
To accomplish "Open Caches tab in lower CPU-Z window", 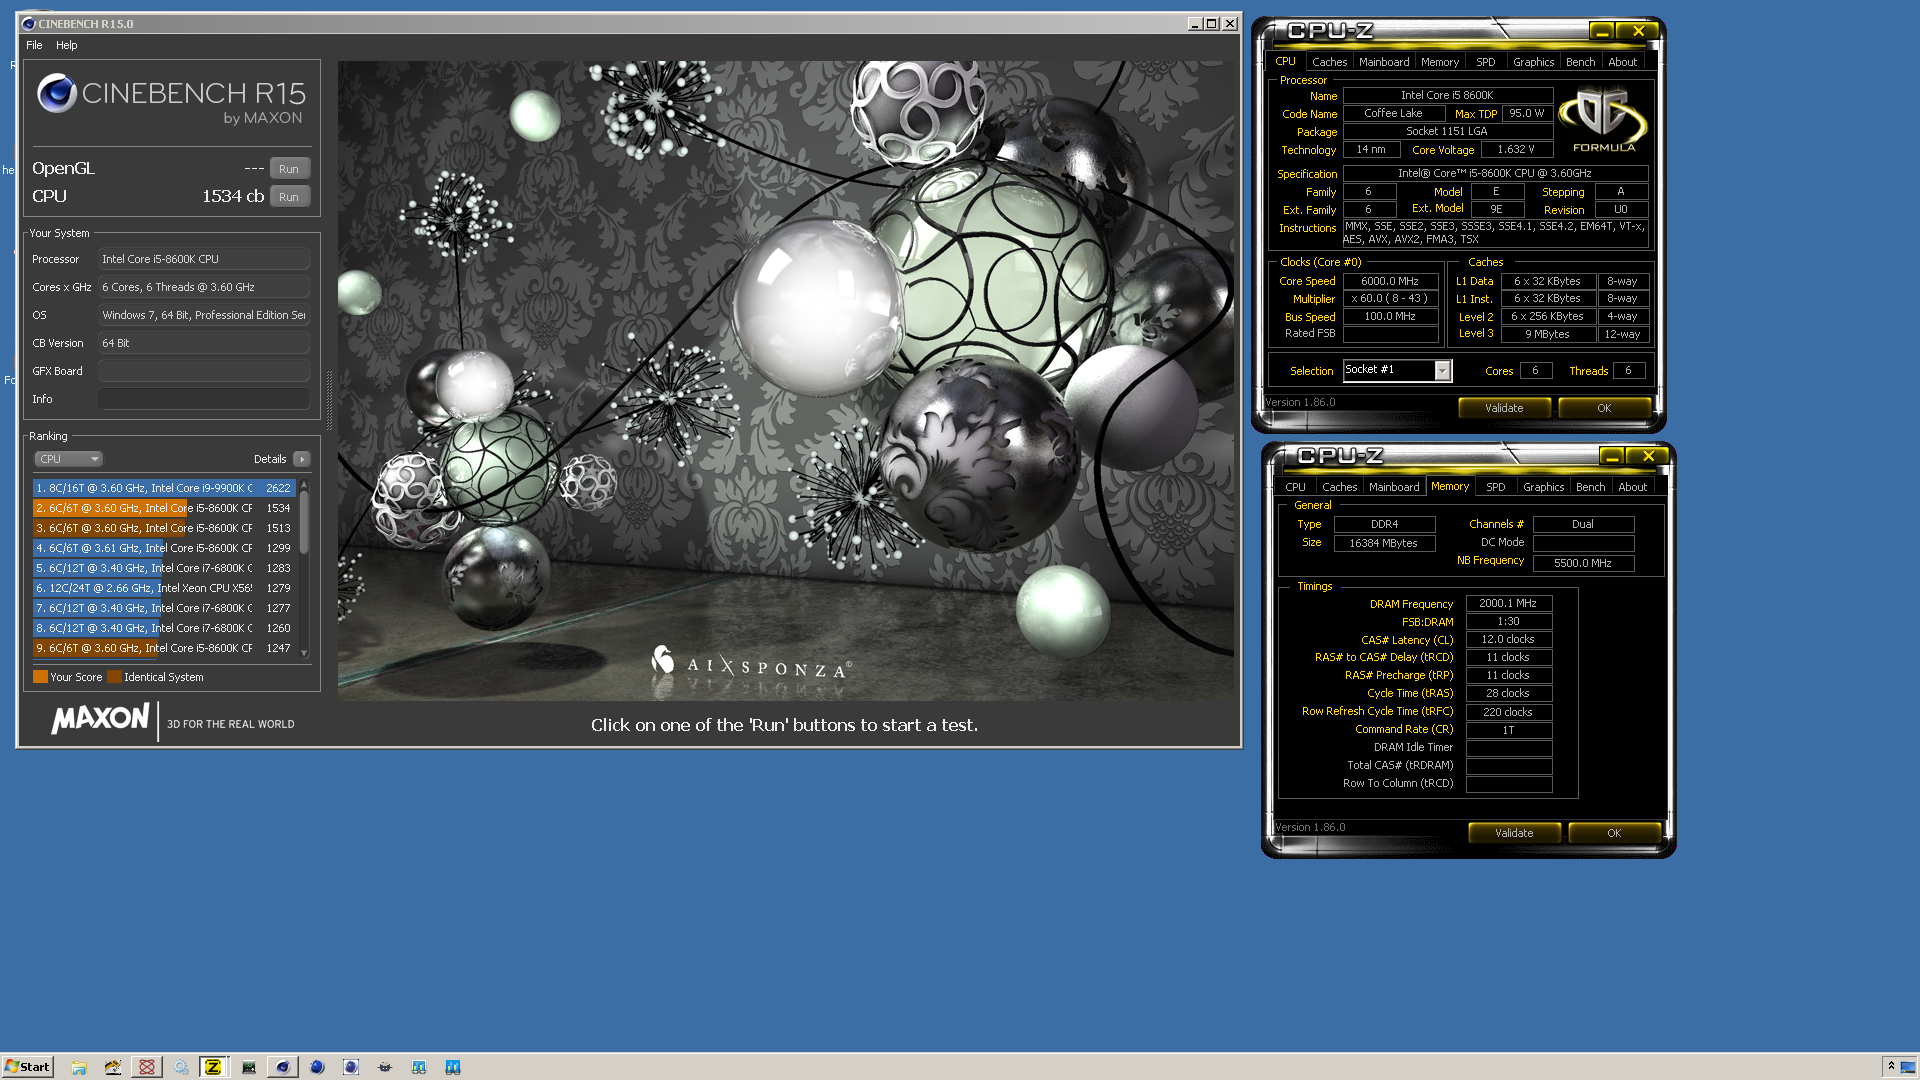I will click(x=1339, y=487).
